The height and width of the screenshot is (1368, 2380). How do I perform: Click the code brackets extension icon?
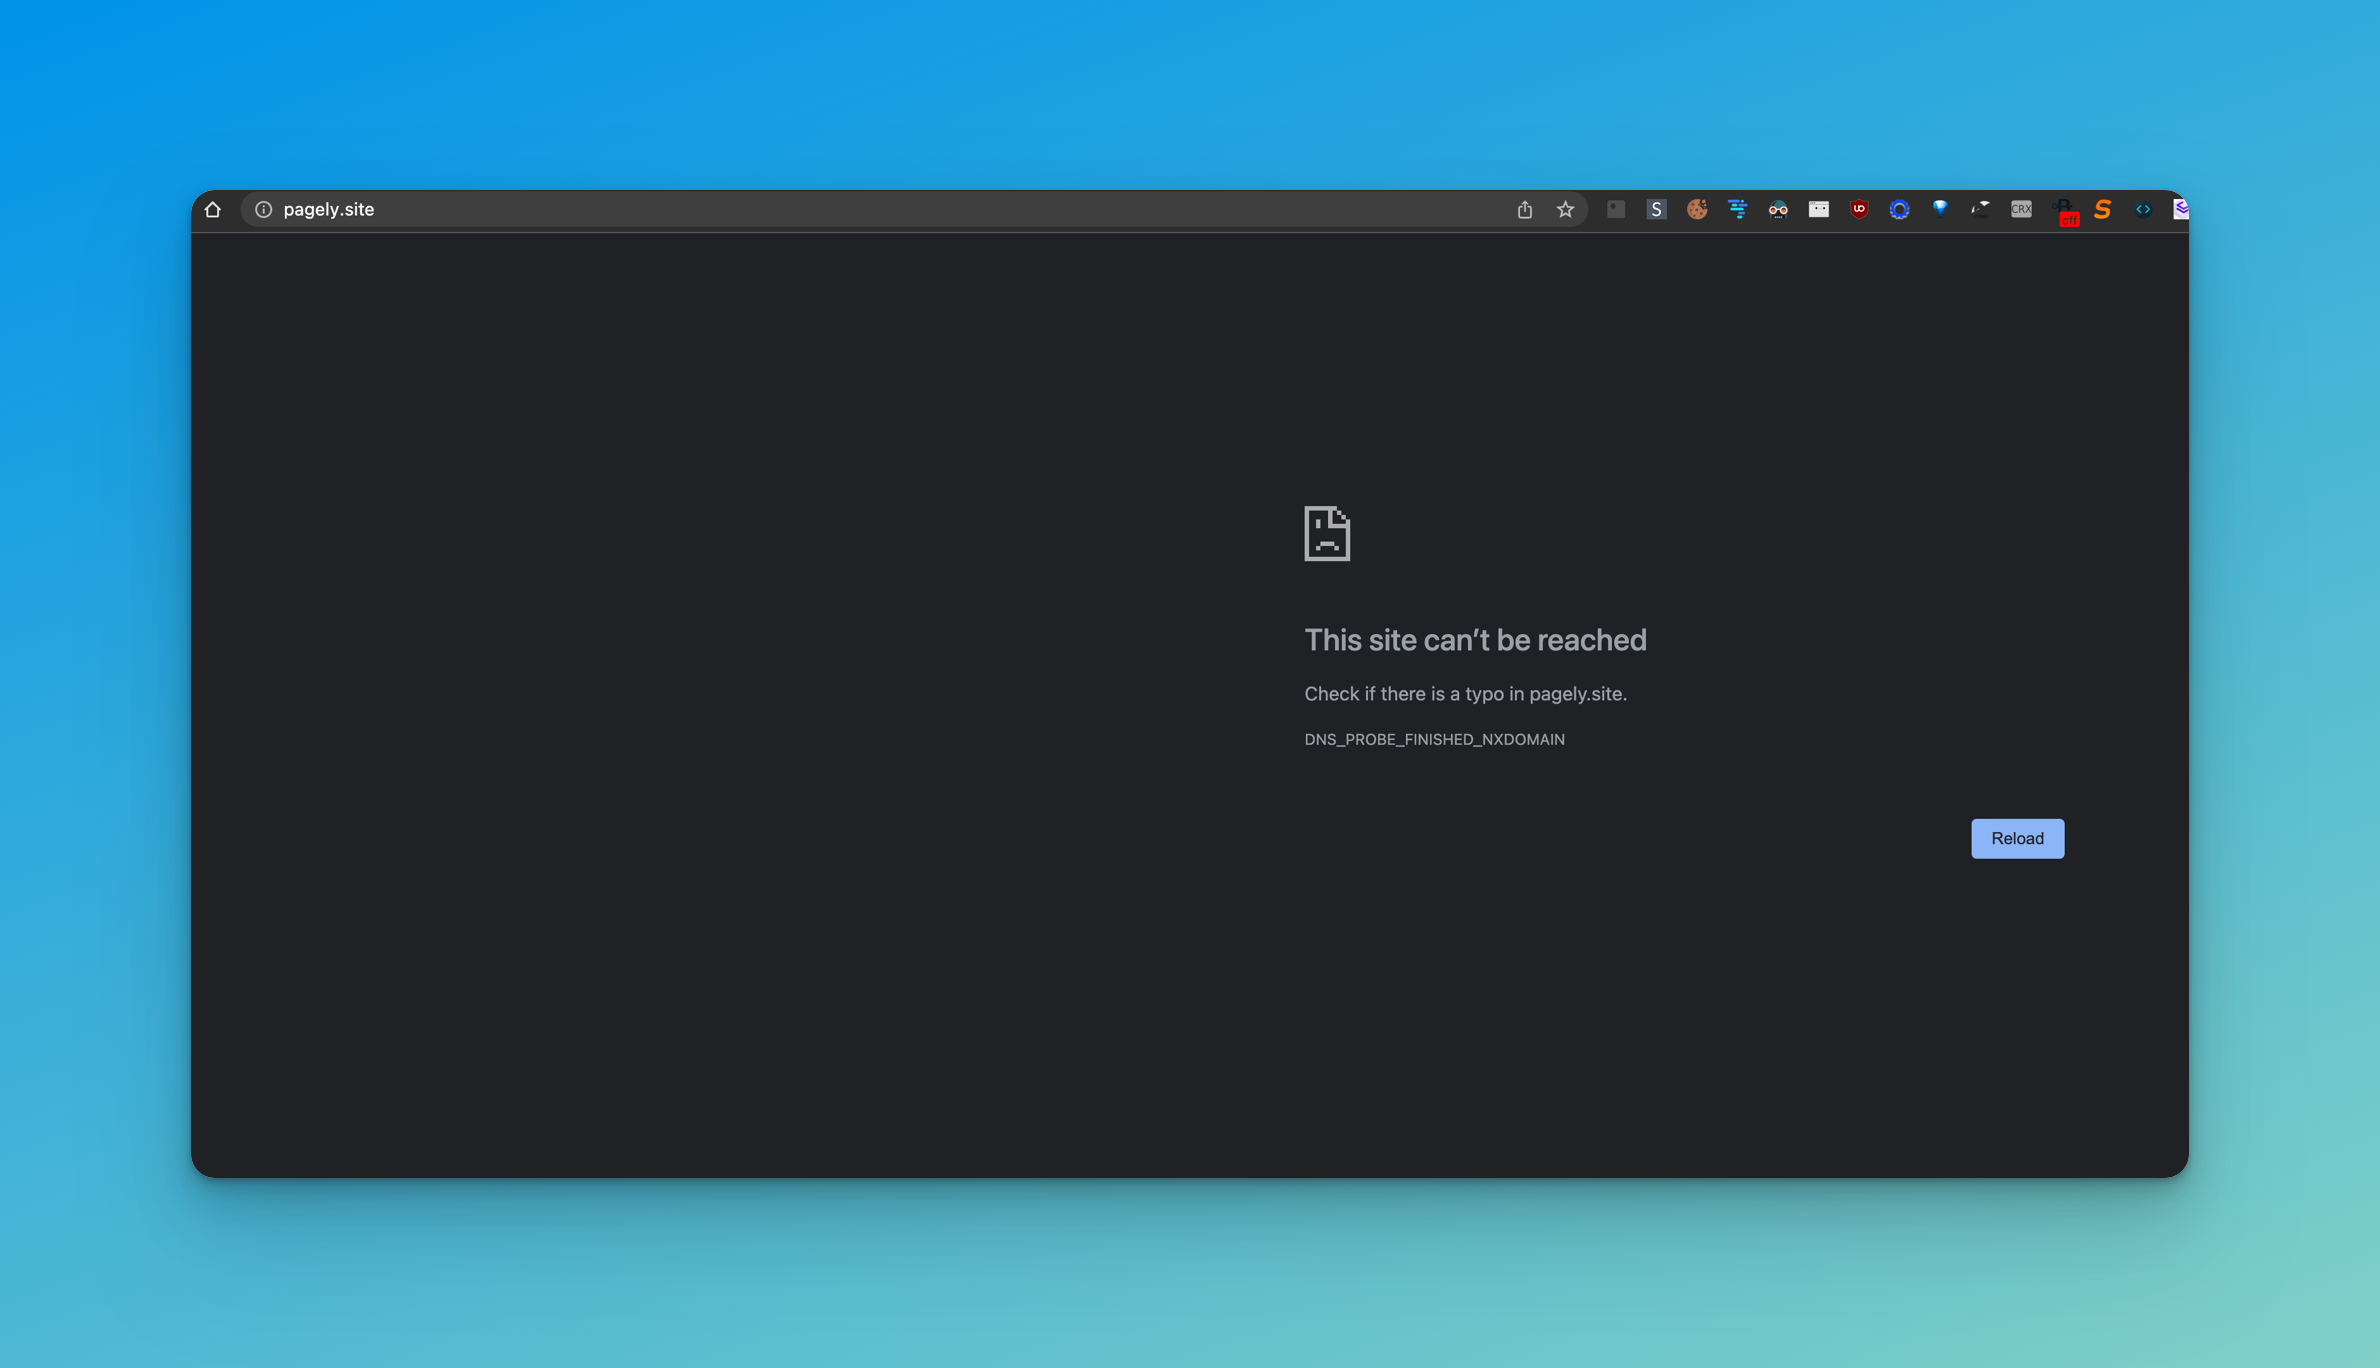[x=2143, y=209]
